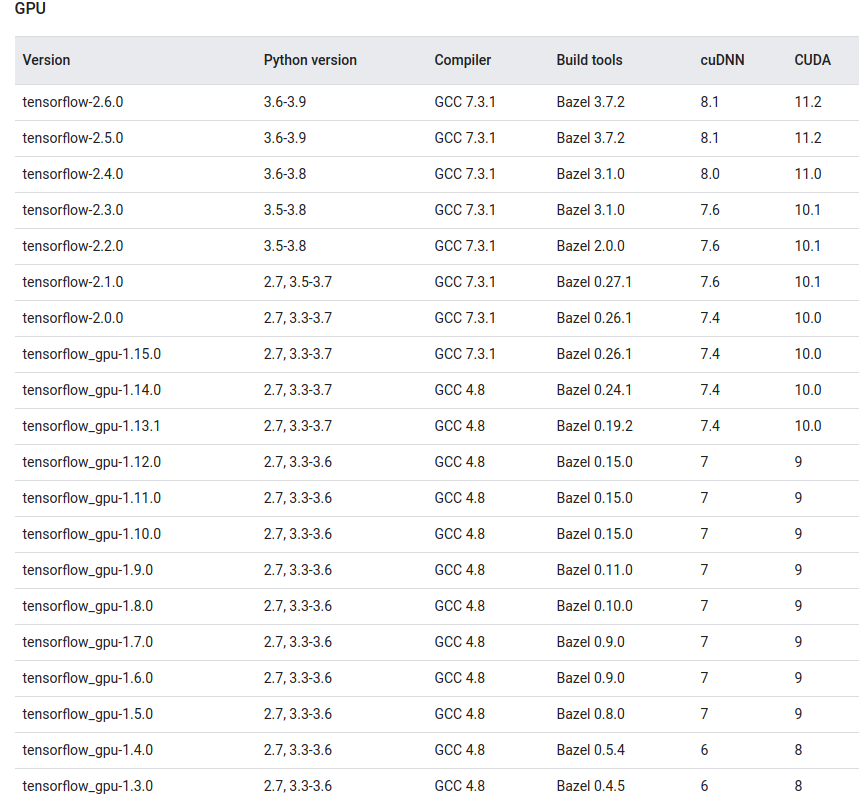Click Bazel 0.4.5 cell

[x=591, y=786]
